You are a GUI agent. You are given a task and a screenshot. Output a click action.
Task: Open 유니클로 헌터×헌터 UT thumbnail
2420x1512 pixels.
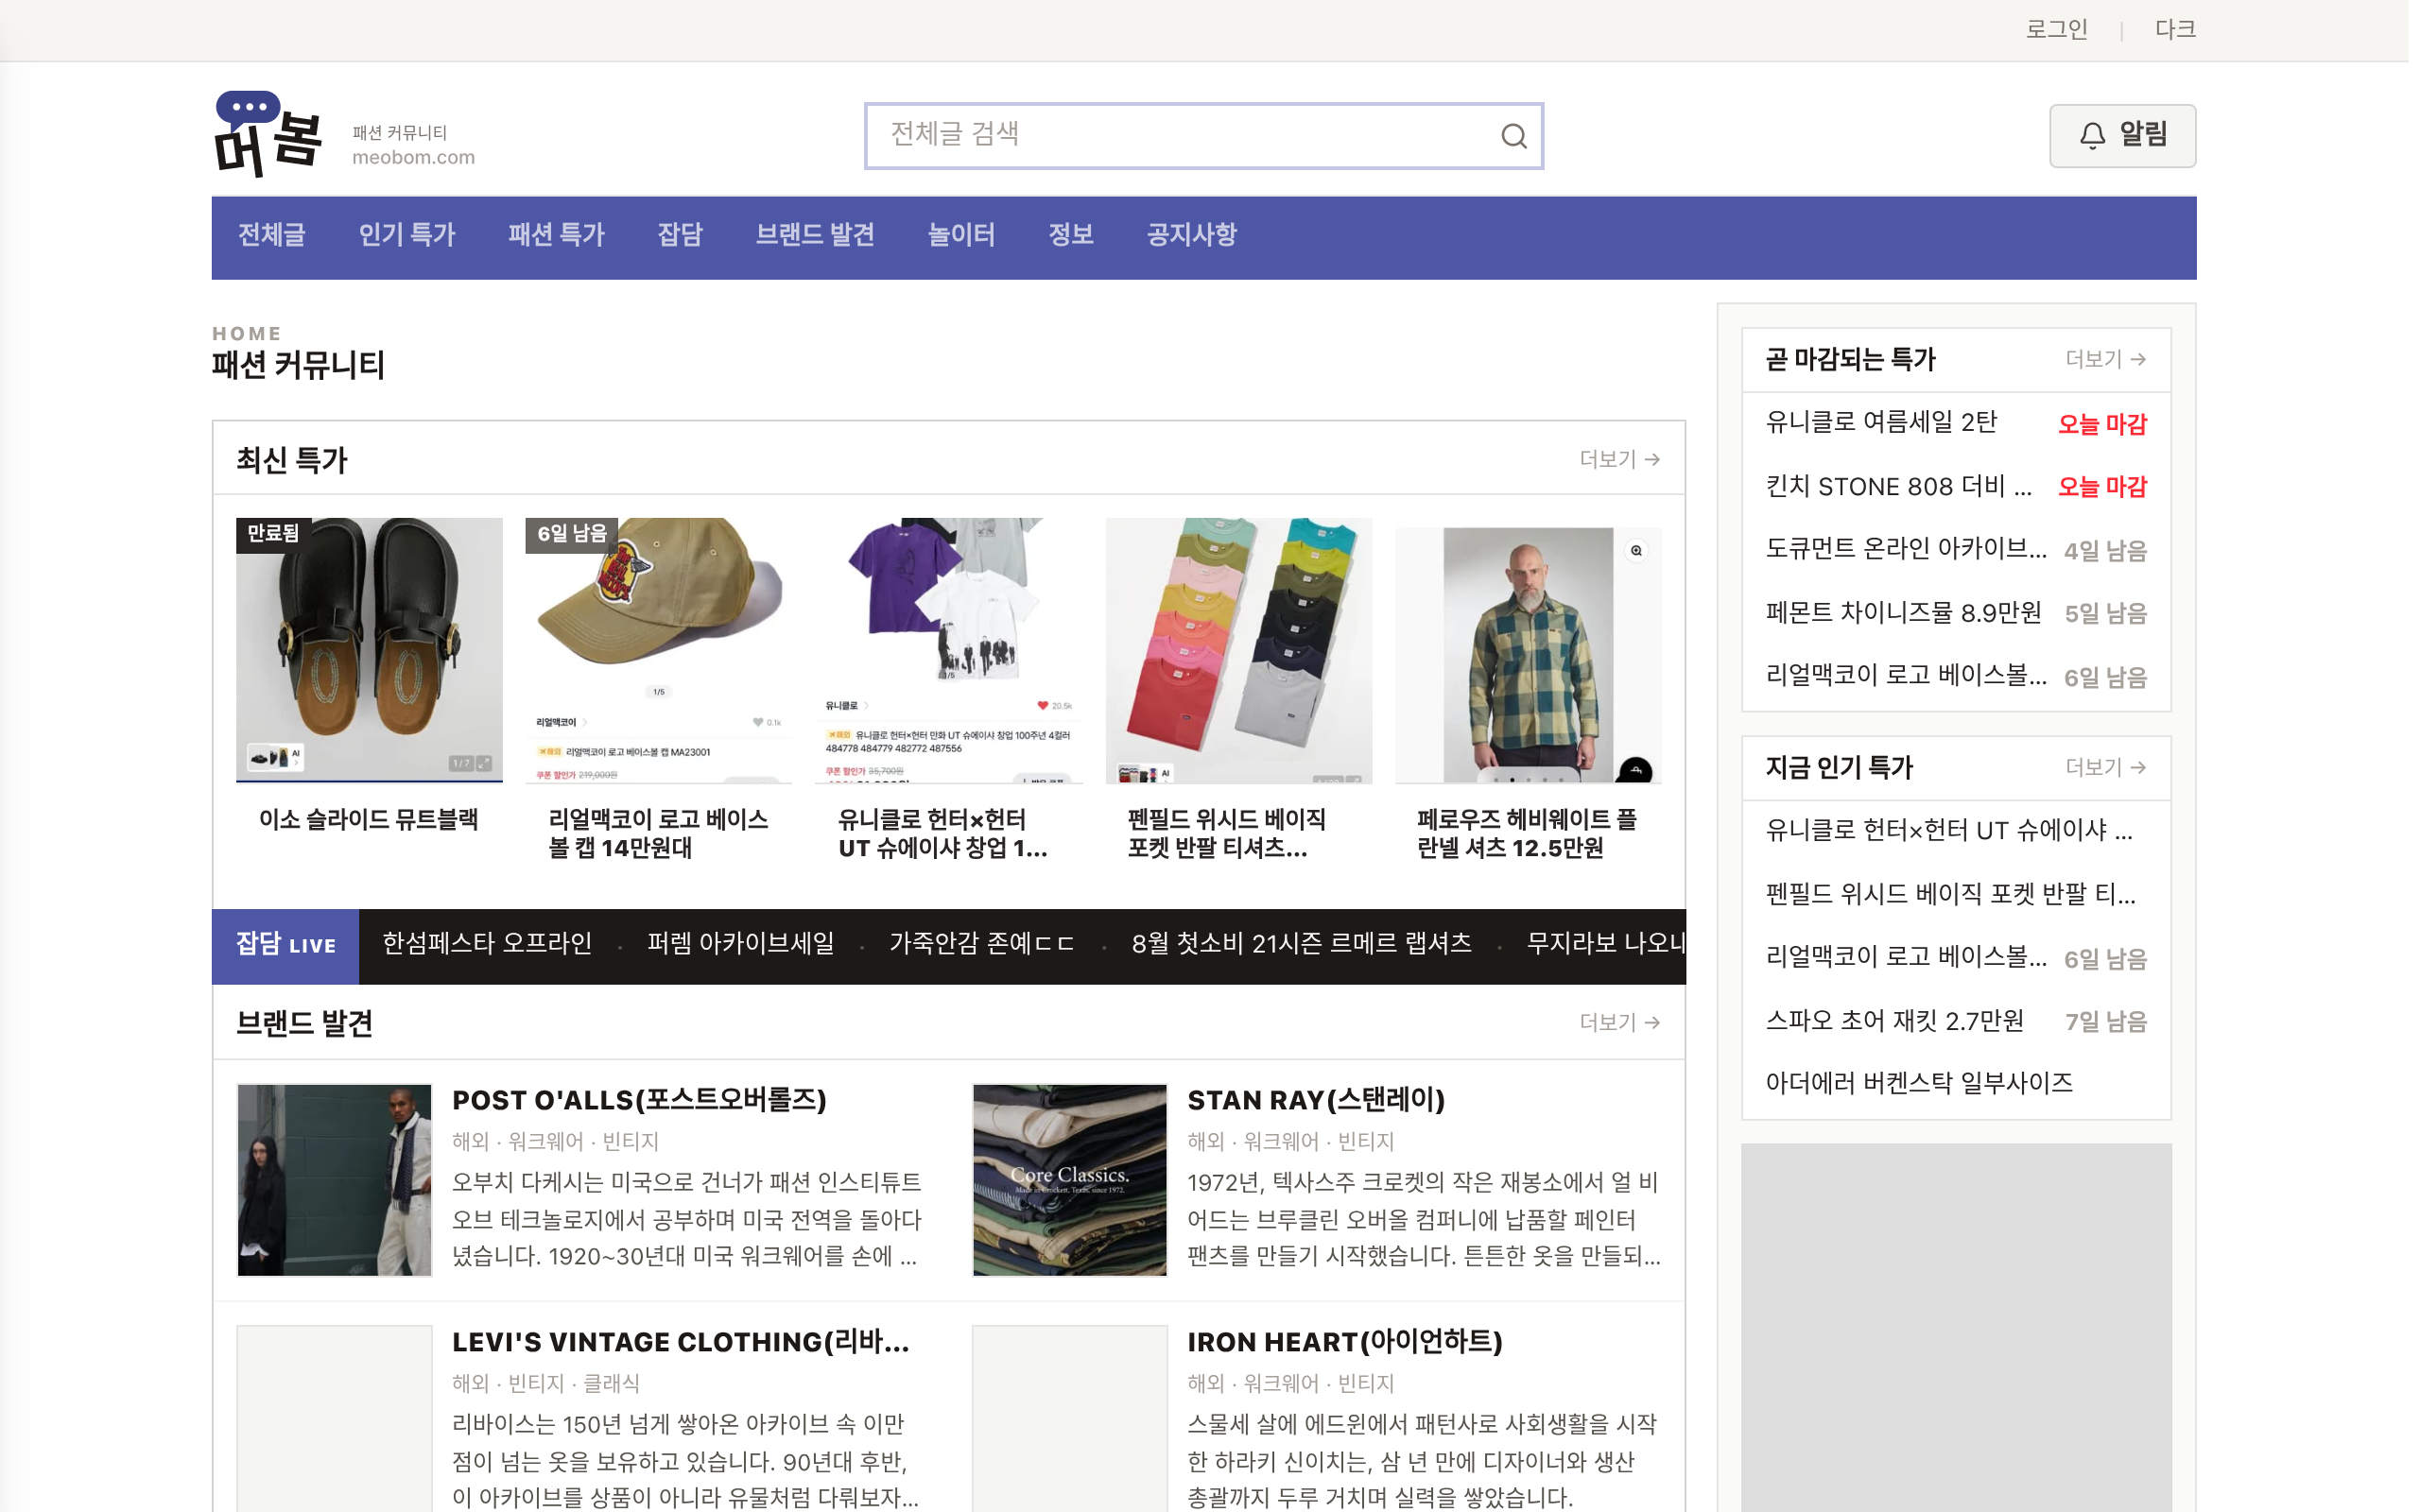click(x=952, y=652)
